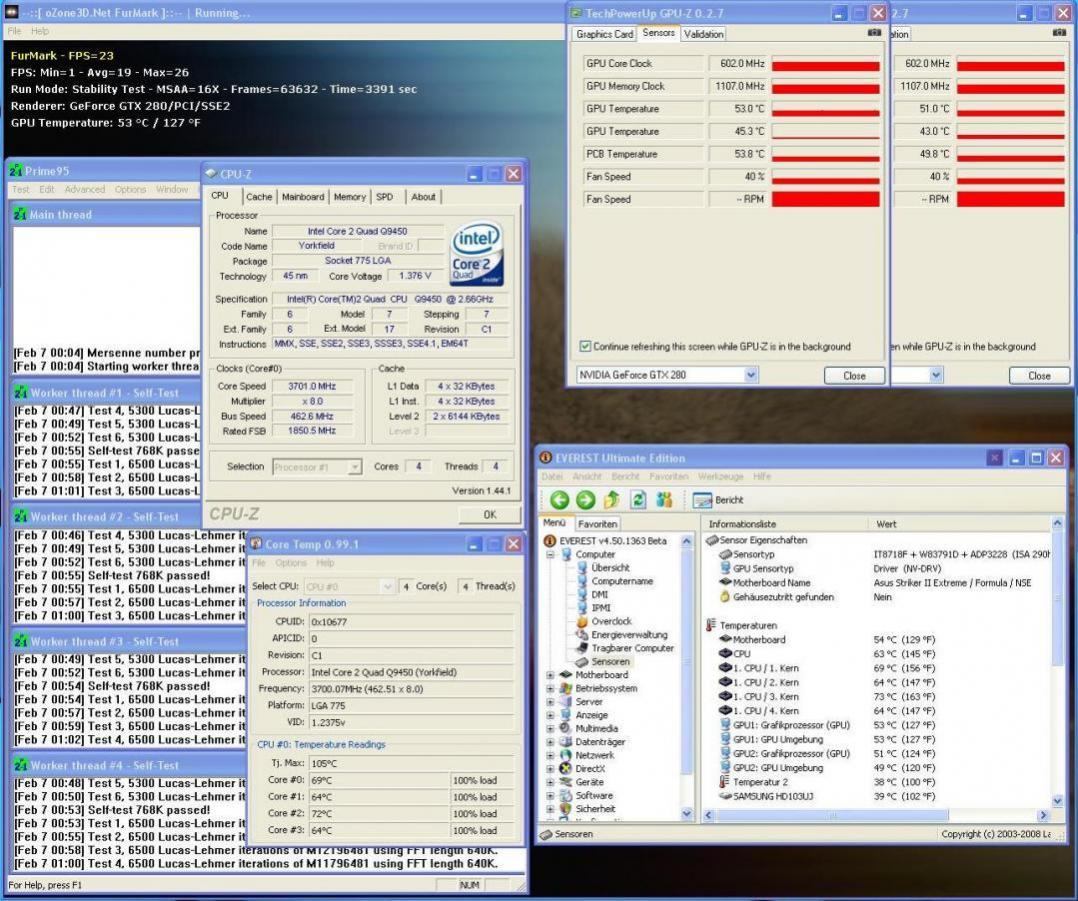Expand the Netzwerk node in EVEREST tree

pos(550,755)
